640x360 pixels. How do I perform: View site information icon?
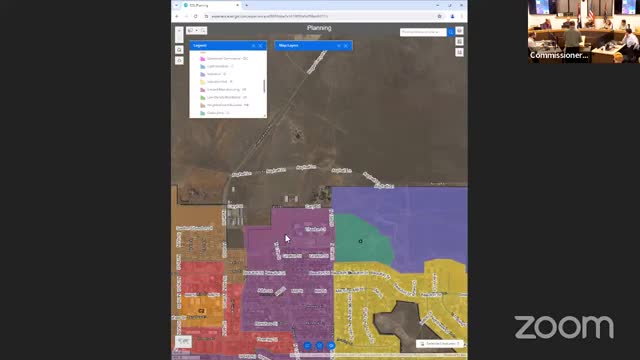tap(207, 16)
